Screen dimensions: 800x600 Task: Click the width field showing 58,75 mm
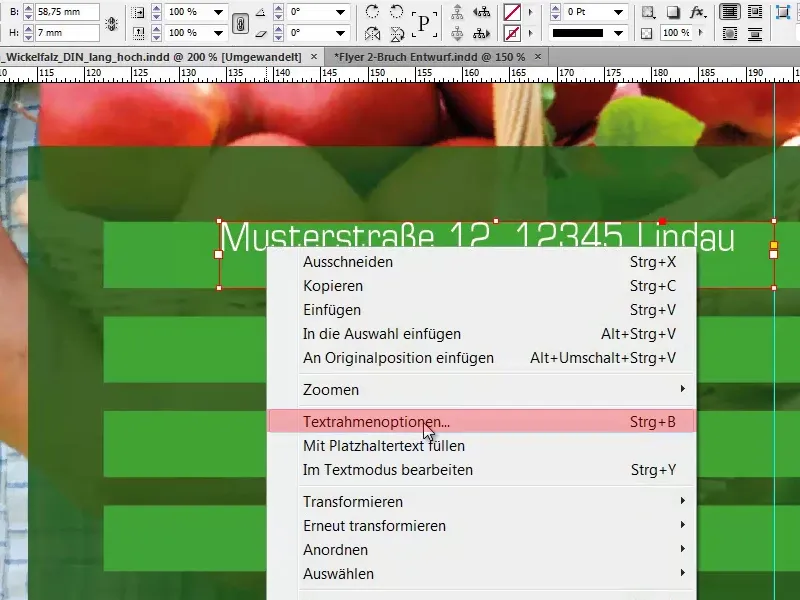pos(67,12)
